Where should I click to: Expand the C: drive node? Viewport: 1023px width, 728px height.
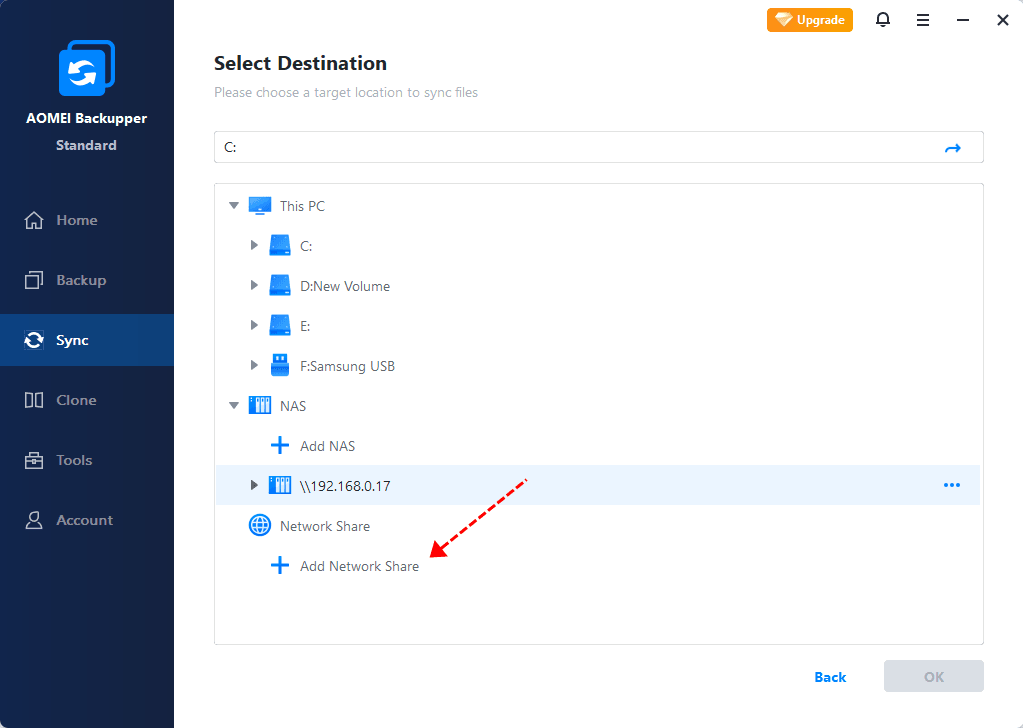click(254, 246)
